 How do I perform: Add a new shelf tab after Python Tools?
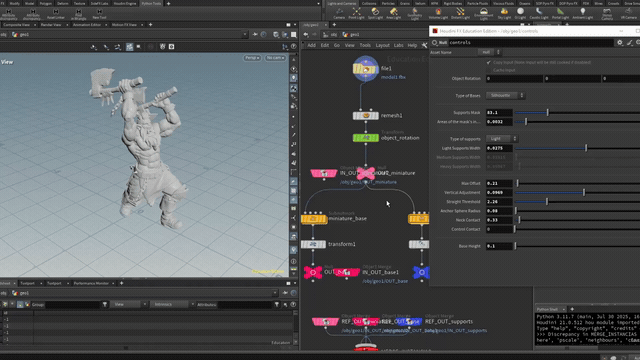click(x=168, y=3)
